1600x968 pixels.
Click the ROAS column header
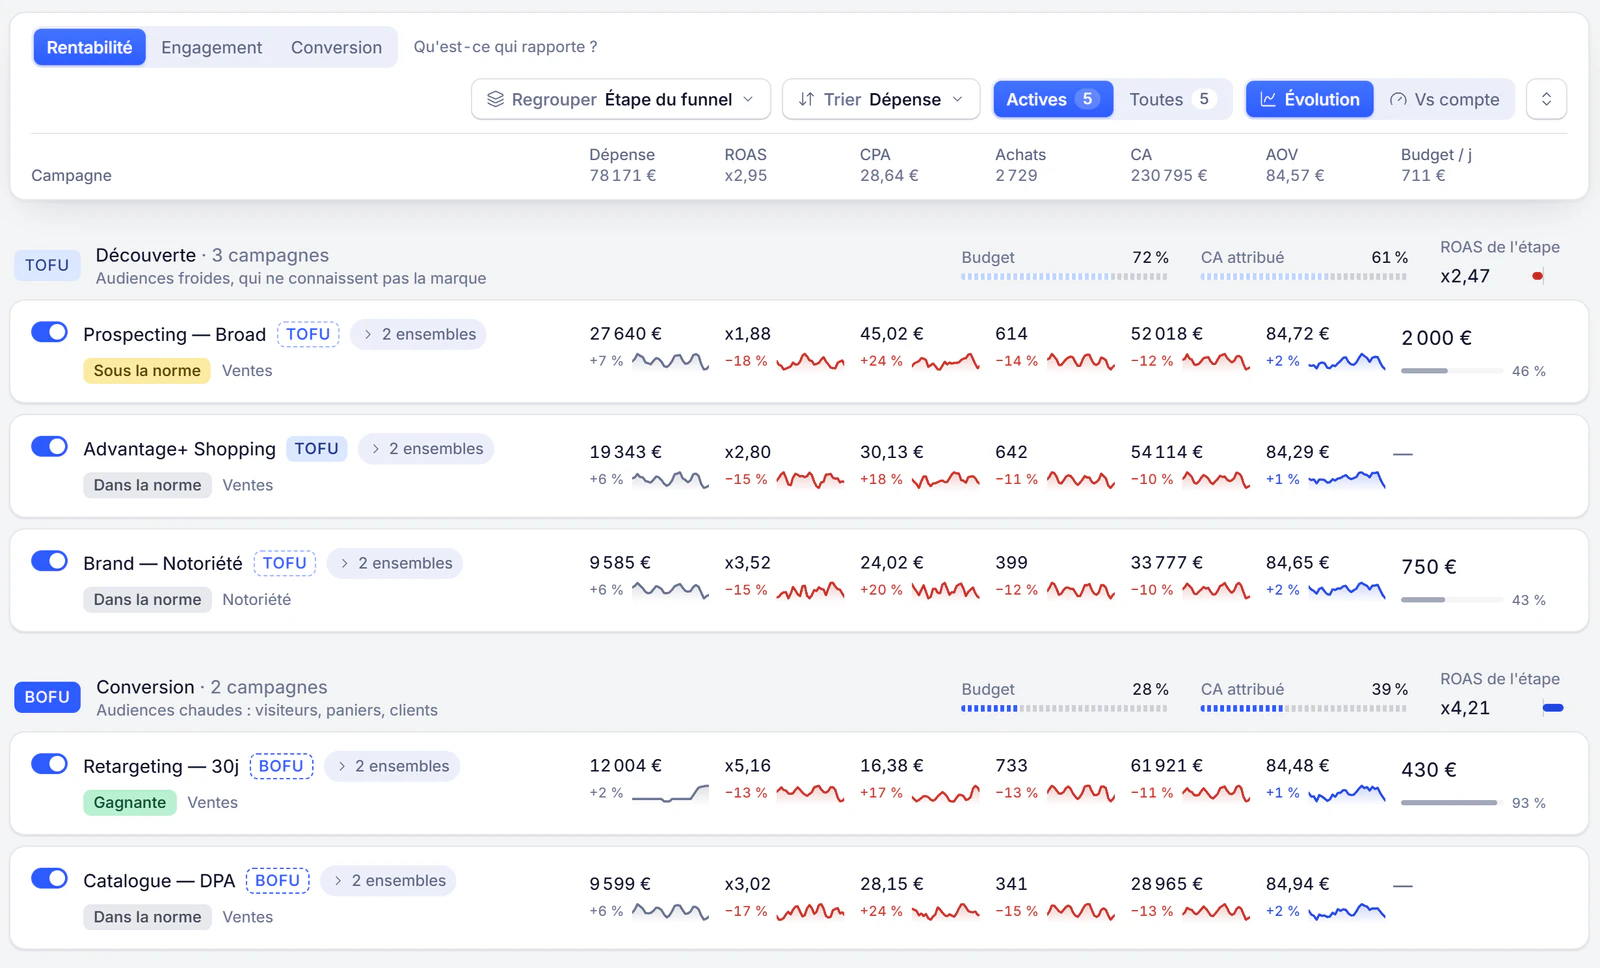pyautogui.click(x=745, y=155)
